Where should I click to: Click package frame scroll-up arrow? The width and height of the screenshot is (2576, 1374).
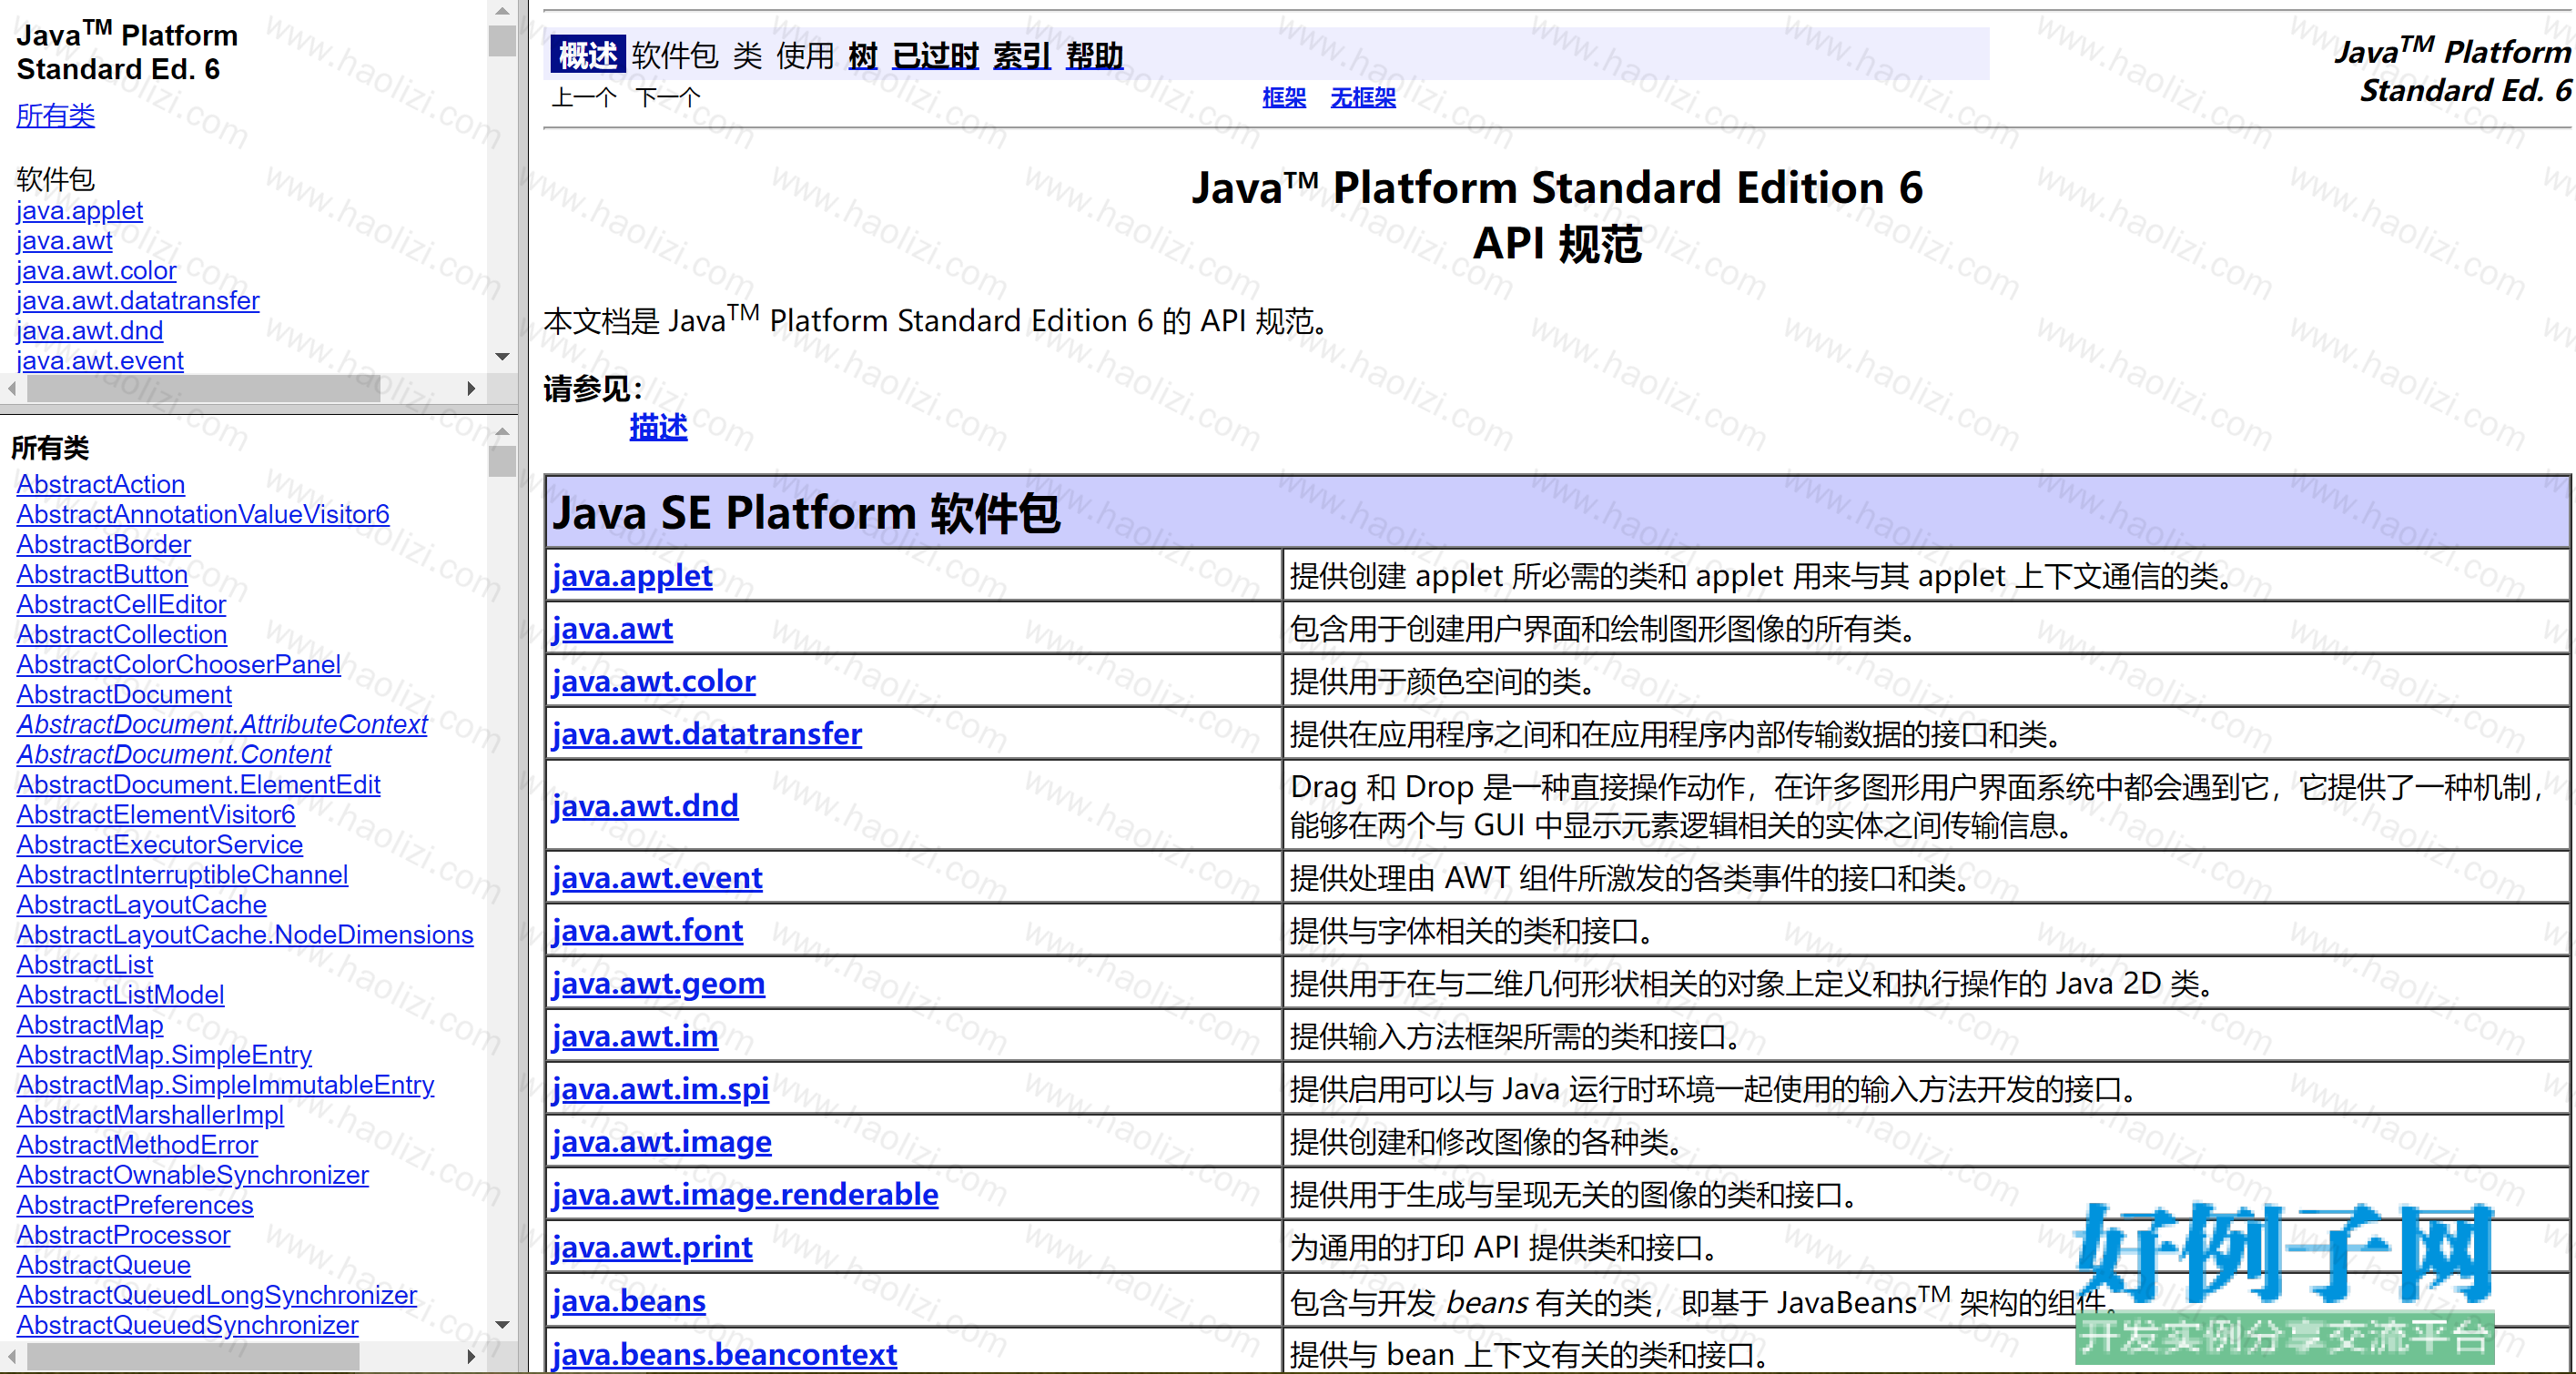point(502,11)
